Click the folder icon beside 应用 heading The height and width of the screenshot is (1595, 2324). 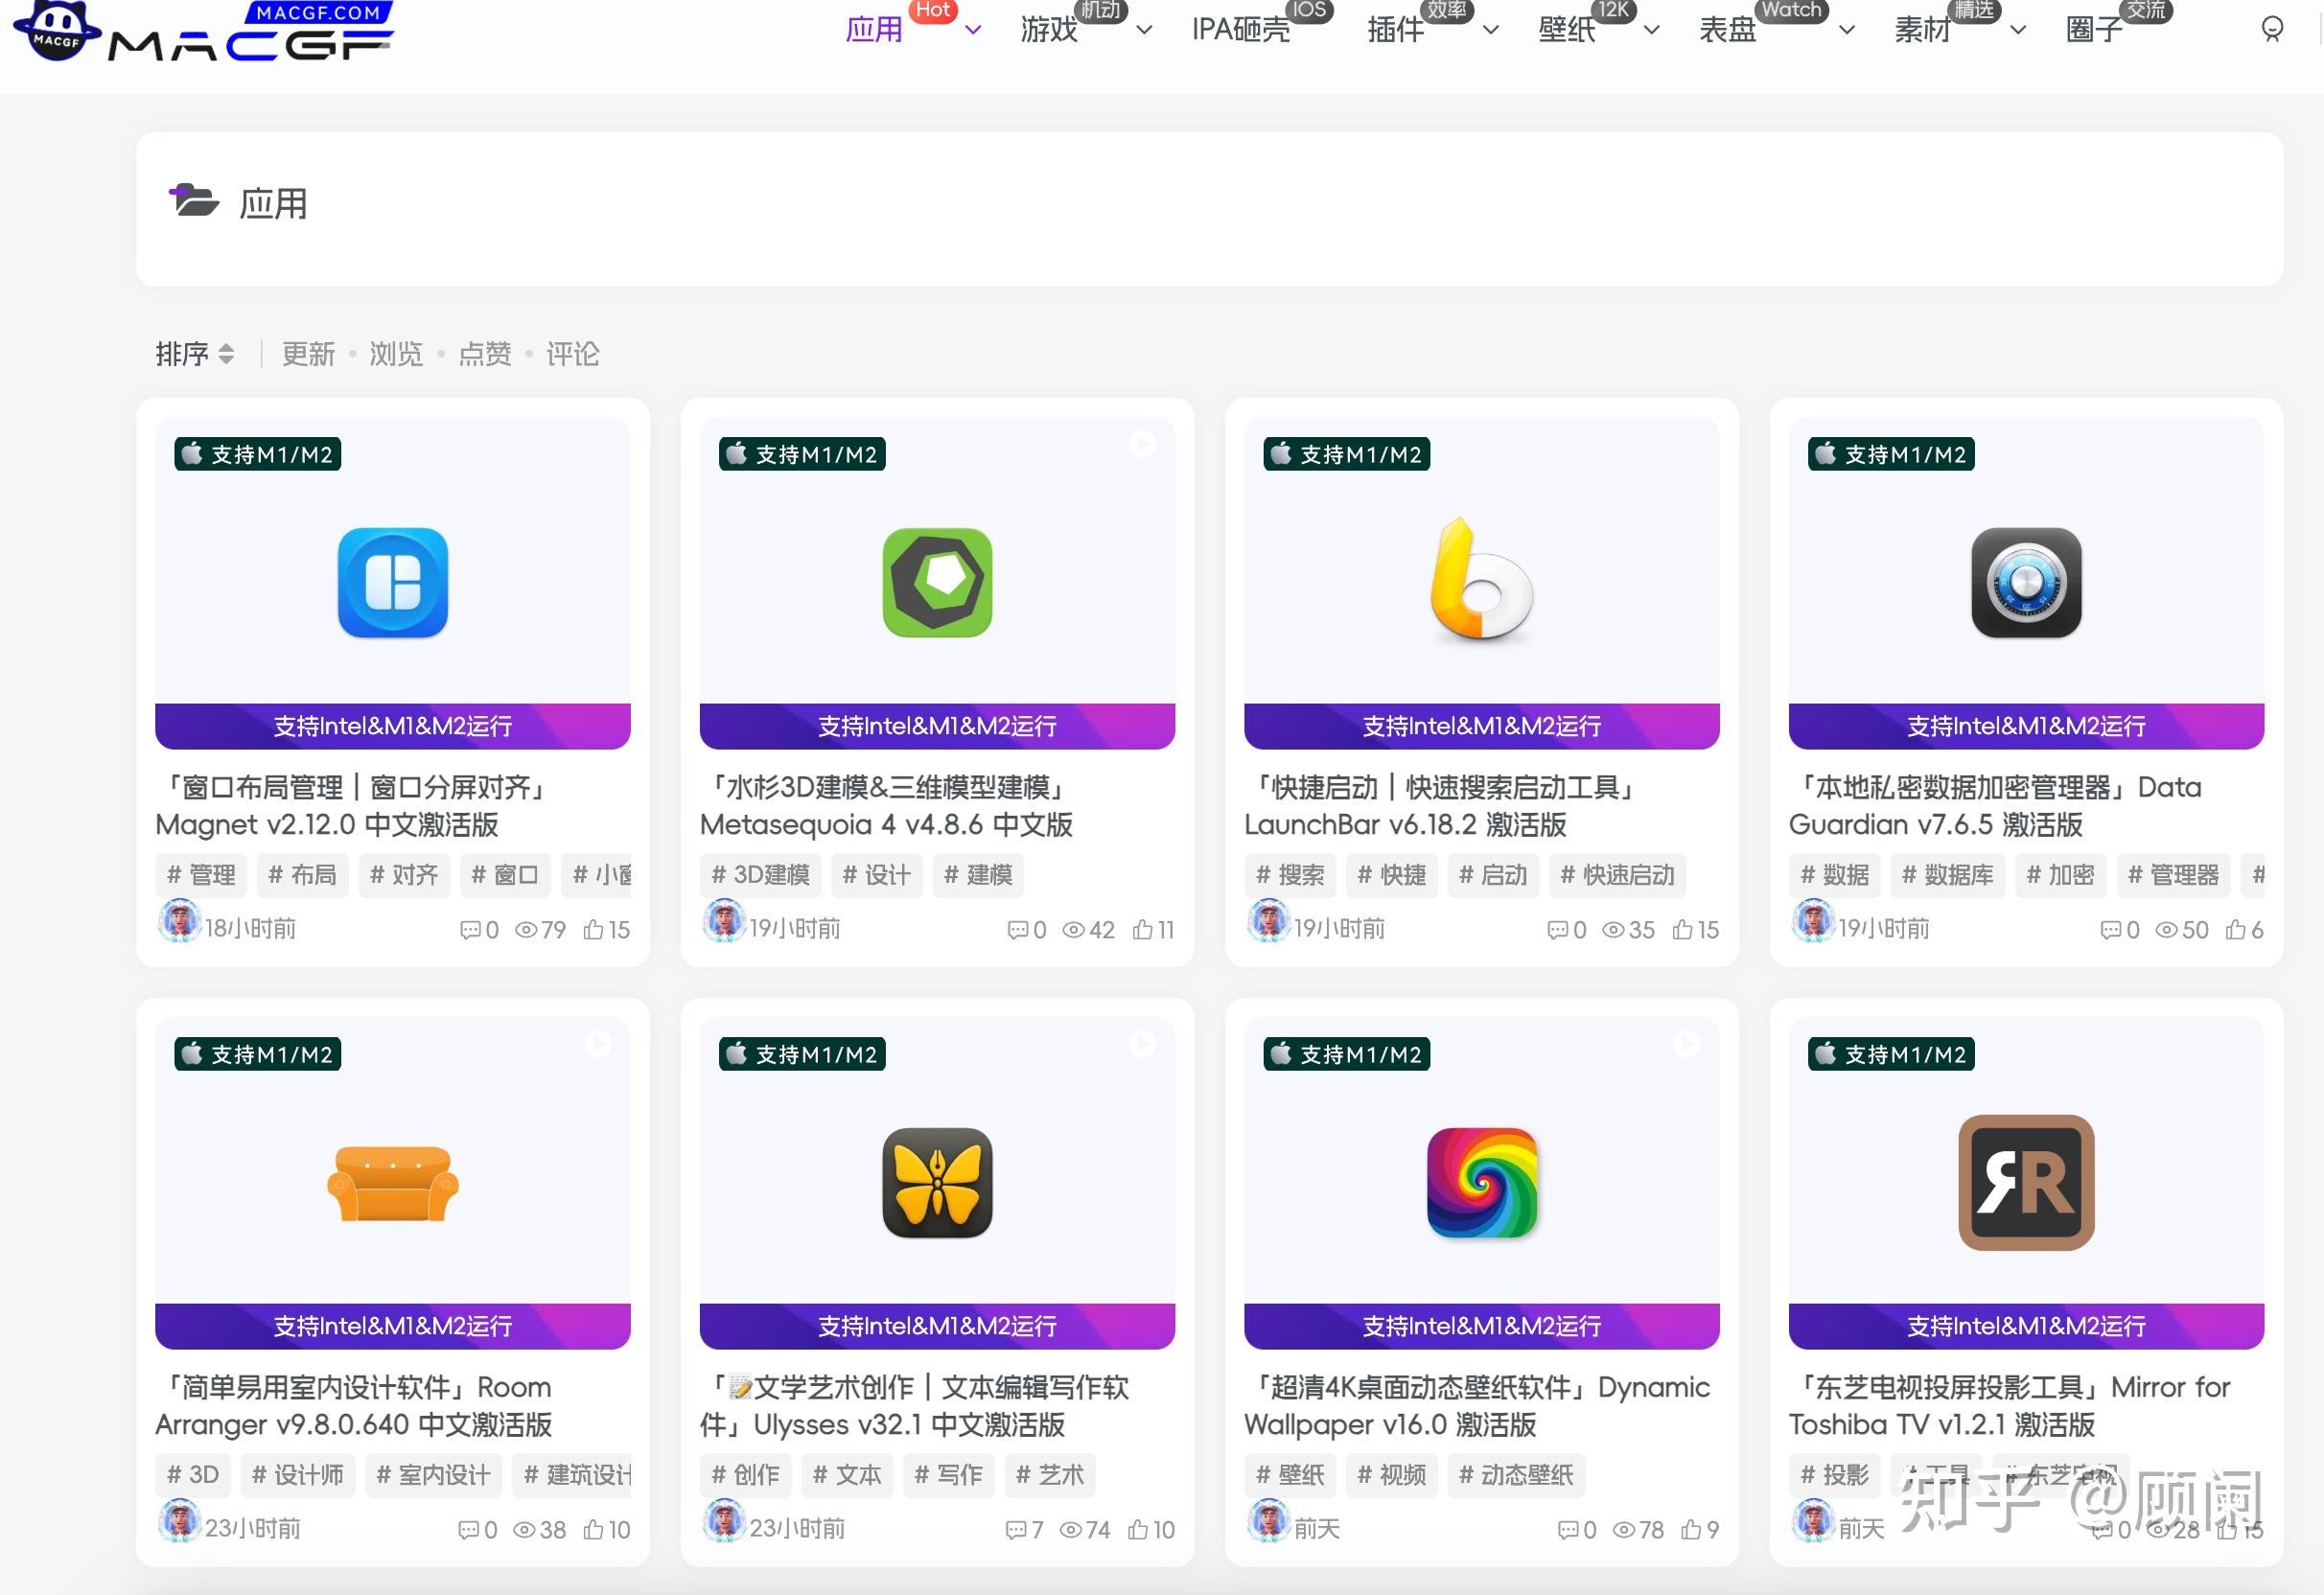click(194, 201)
